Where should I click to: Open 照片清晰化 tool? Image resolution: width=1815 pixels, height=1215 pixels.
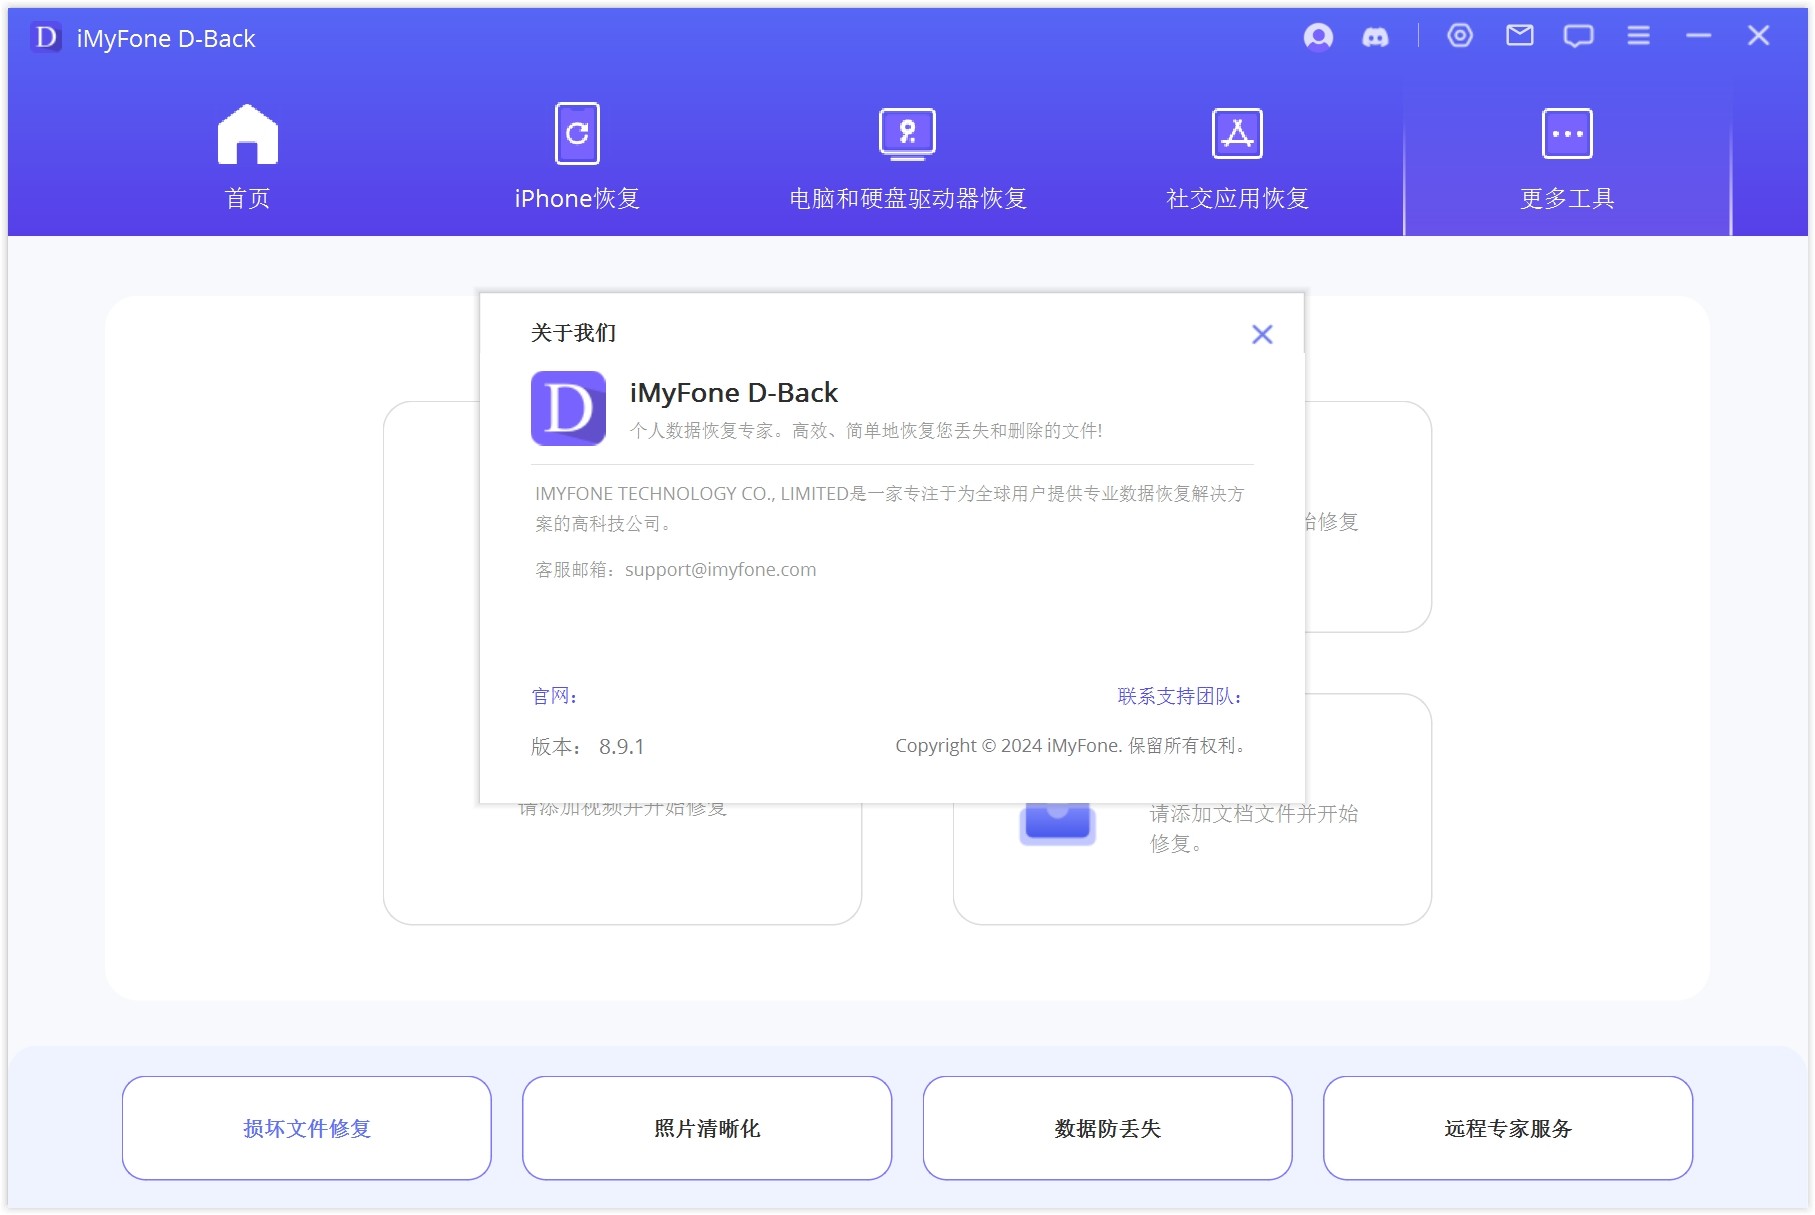707,1128
